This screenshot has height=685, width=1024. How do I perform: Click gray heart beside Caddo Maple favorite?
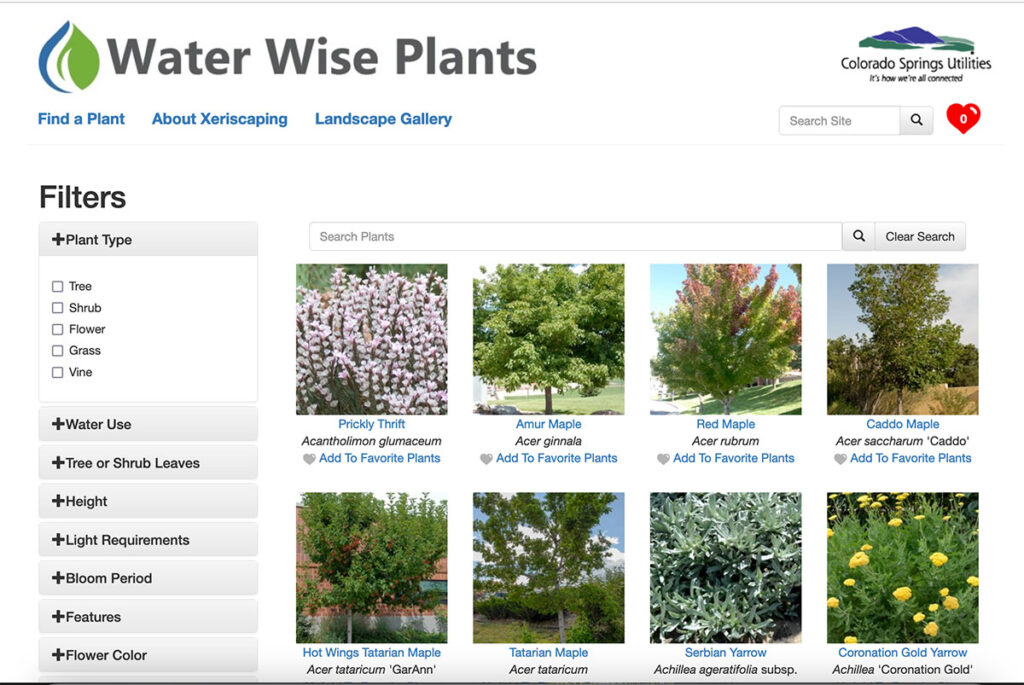click(840, 459)
